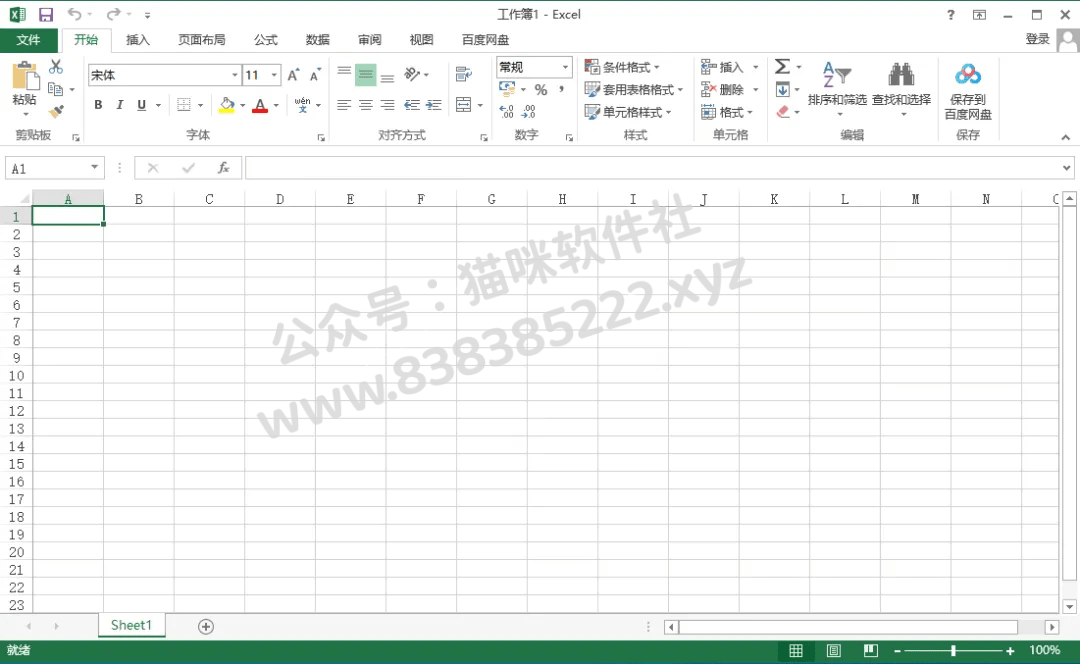Open the font size 11 dropdown

pos(274,74)
